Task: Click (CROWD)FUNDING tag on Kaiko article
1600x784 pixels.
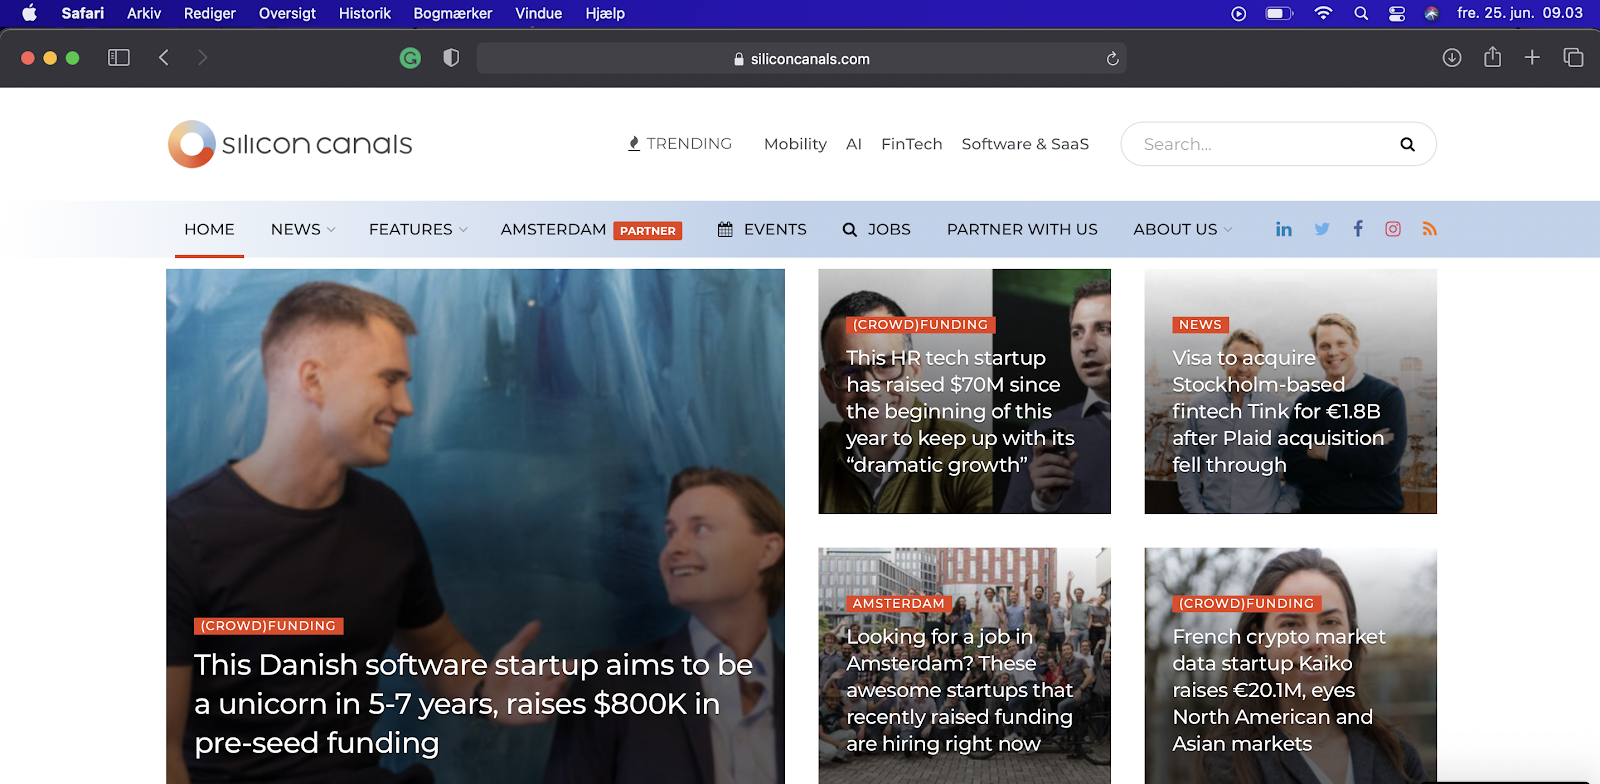Action: [1247, 604]
